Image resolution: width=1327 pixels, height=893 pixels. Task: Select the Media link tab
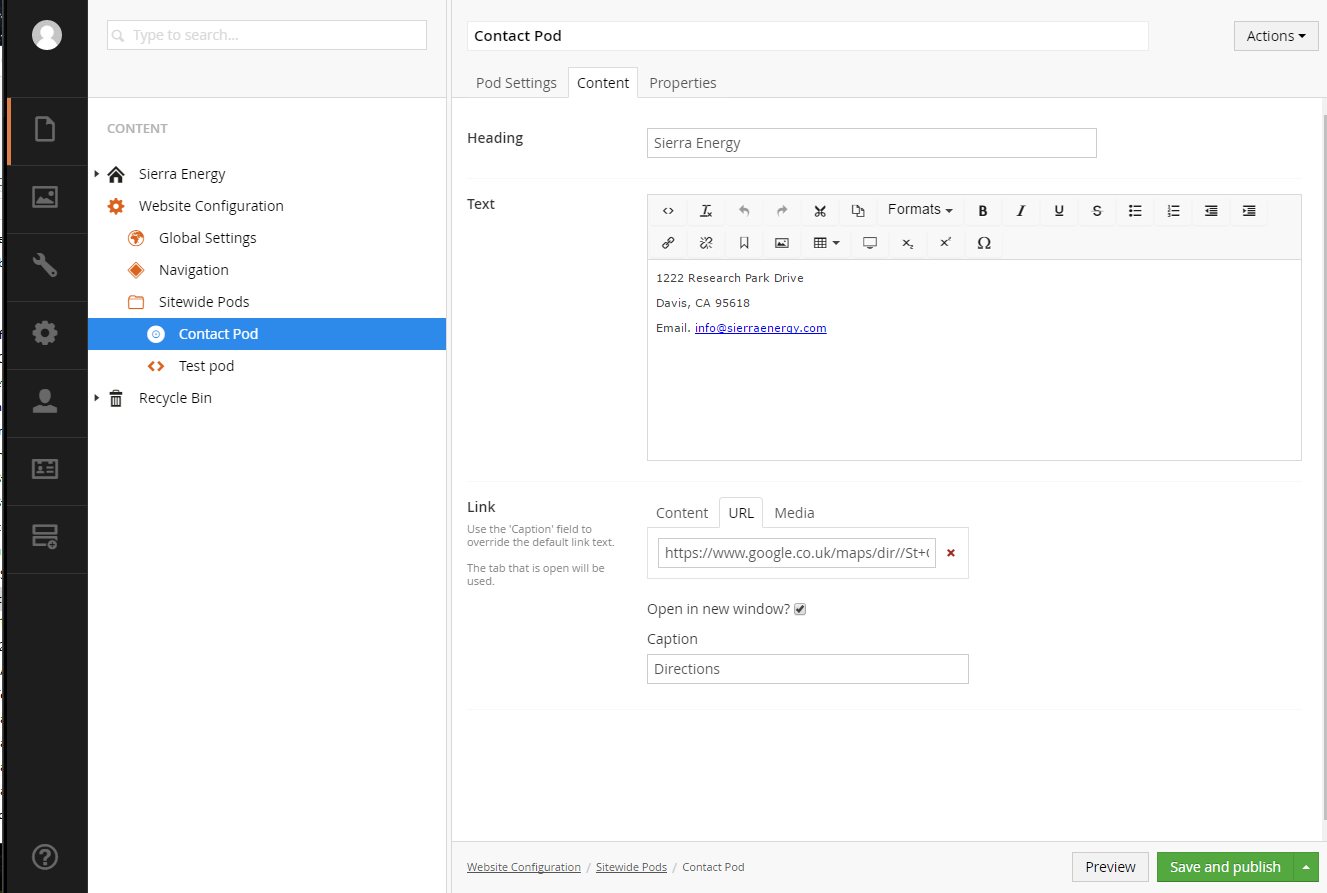pos(795,513)
